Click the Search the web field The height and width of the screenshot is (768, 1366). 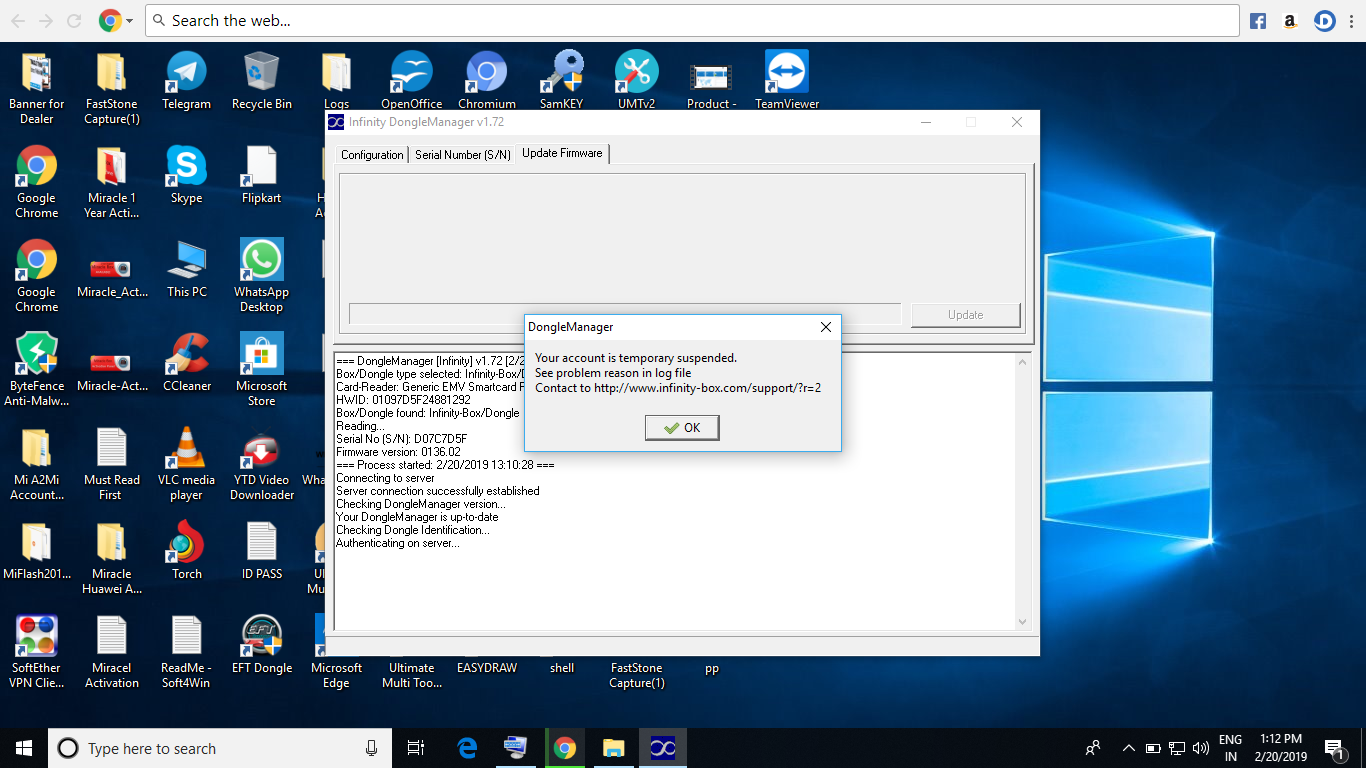692,20
